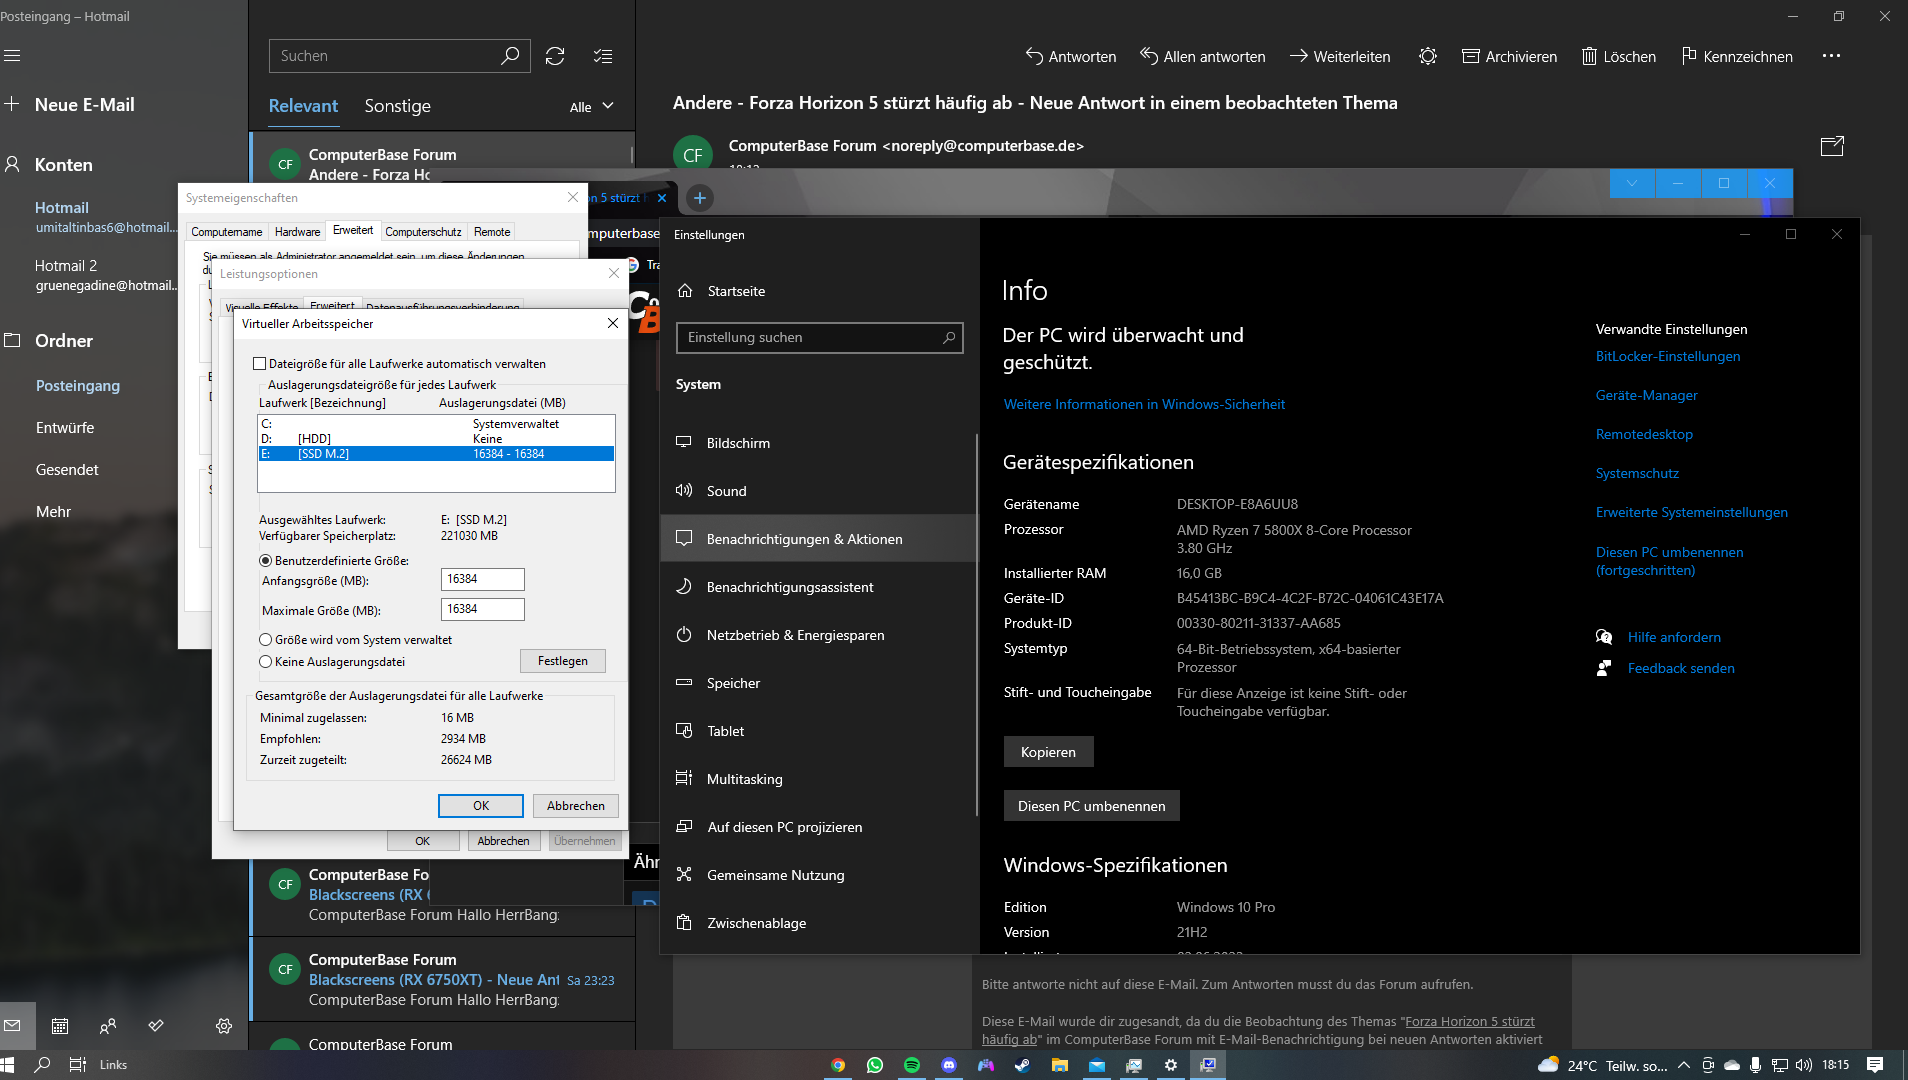Enable automatic paging file management for all drives
Viewport: 1908px width, 1080px height.
[x=260, y=364]
